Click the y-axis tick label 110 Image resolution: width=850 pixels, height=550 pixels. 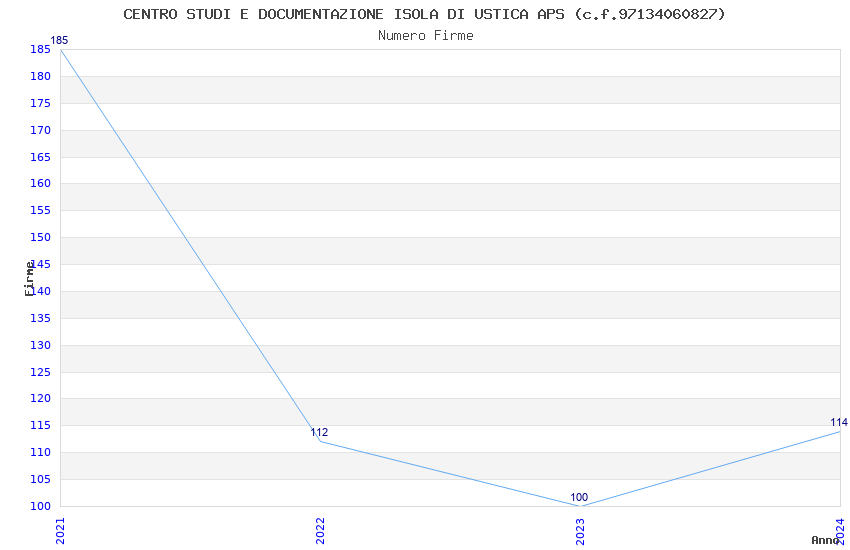pyautogui.click(x=40, y=452)
